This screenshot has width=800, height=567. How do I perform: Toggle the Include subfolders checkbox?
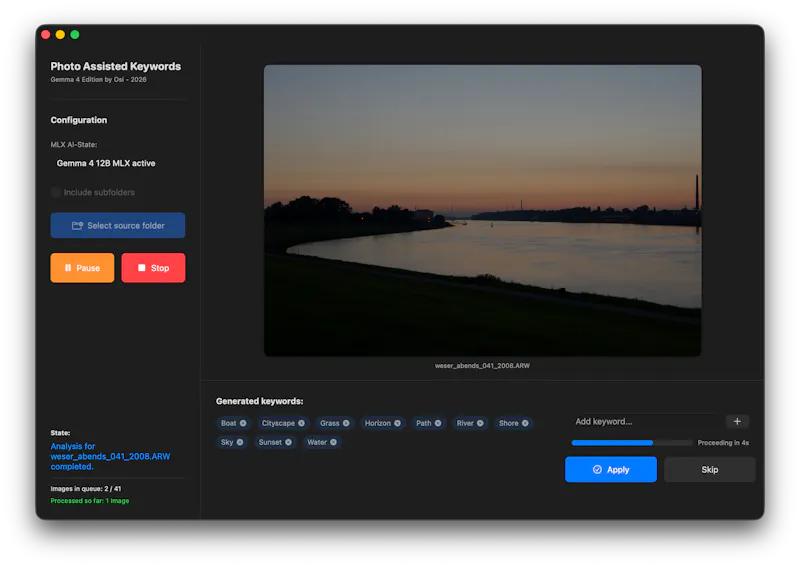click(x=56, y=192)
